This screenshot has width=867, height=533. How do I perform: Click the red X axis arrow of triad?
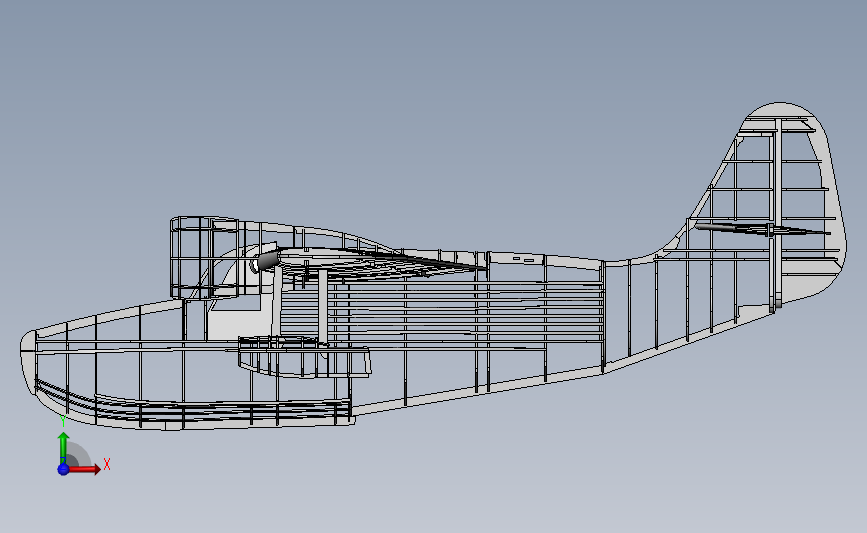click(84, 469)
